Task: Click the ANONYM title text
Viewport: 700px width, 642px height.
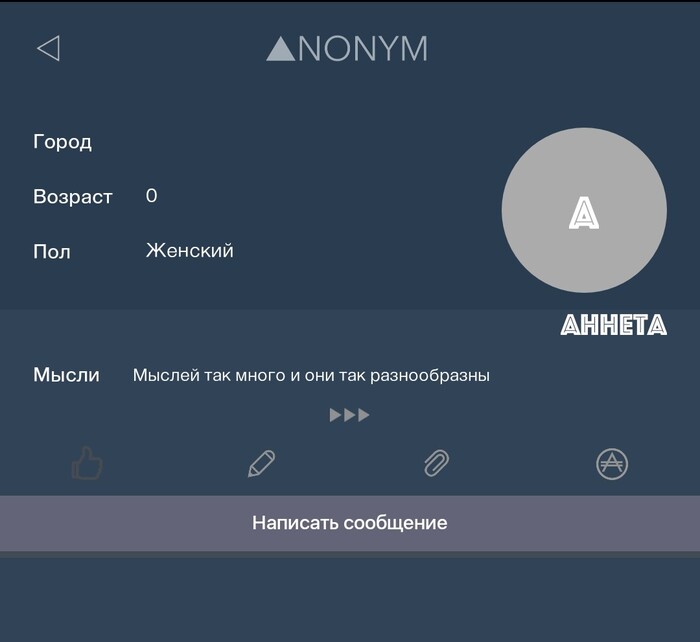Action: tap(347, 49)
